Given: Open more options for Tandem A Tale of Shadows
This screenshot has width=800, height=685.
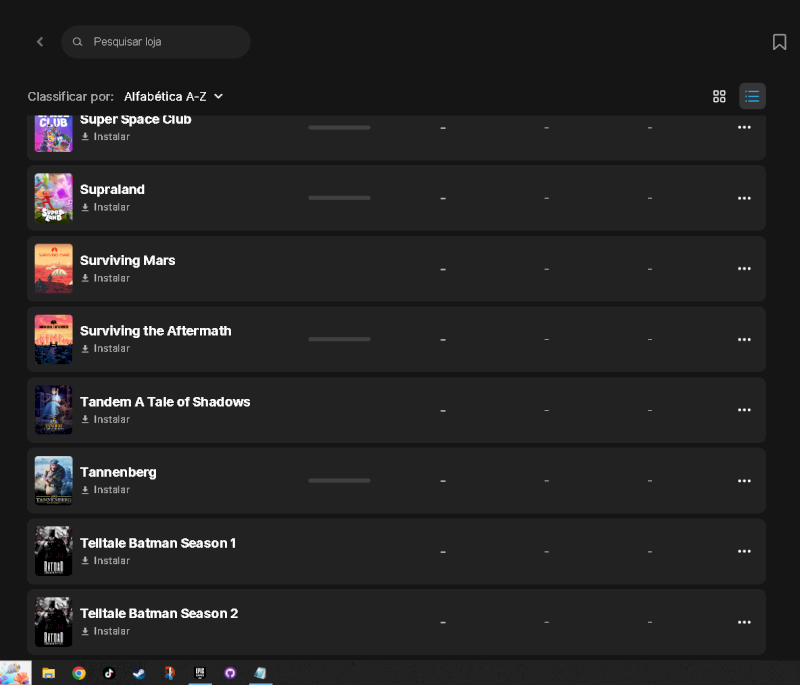Looking at the screenshot, I should [744, 410].
